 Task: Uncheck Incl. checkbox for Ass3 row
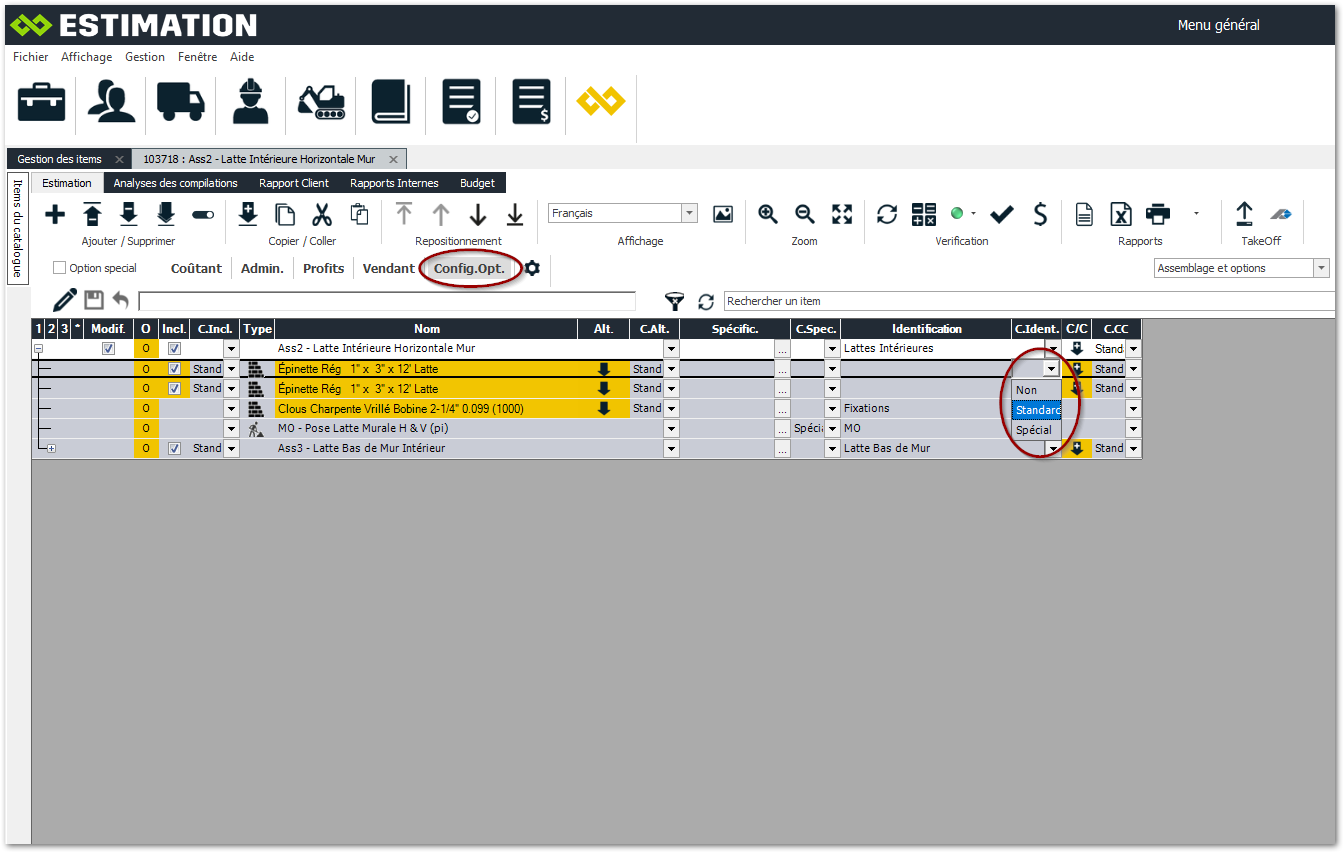pos(174,449)
